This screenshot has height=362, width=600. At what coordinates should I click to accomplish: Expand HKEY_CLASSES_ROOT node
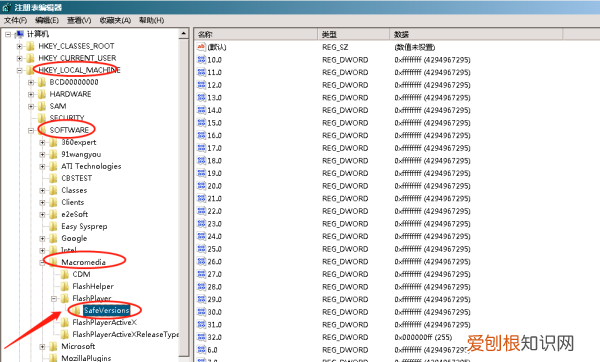[19, 46]
